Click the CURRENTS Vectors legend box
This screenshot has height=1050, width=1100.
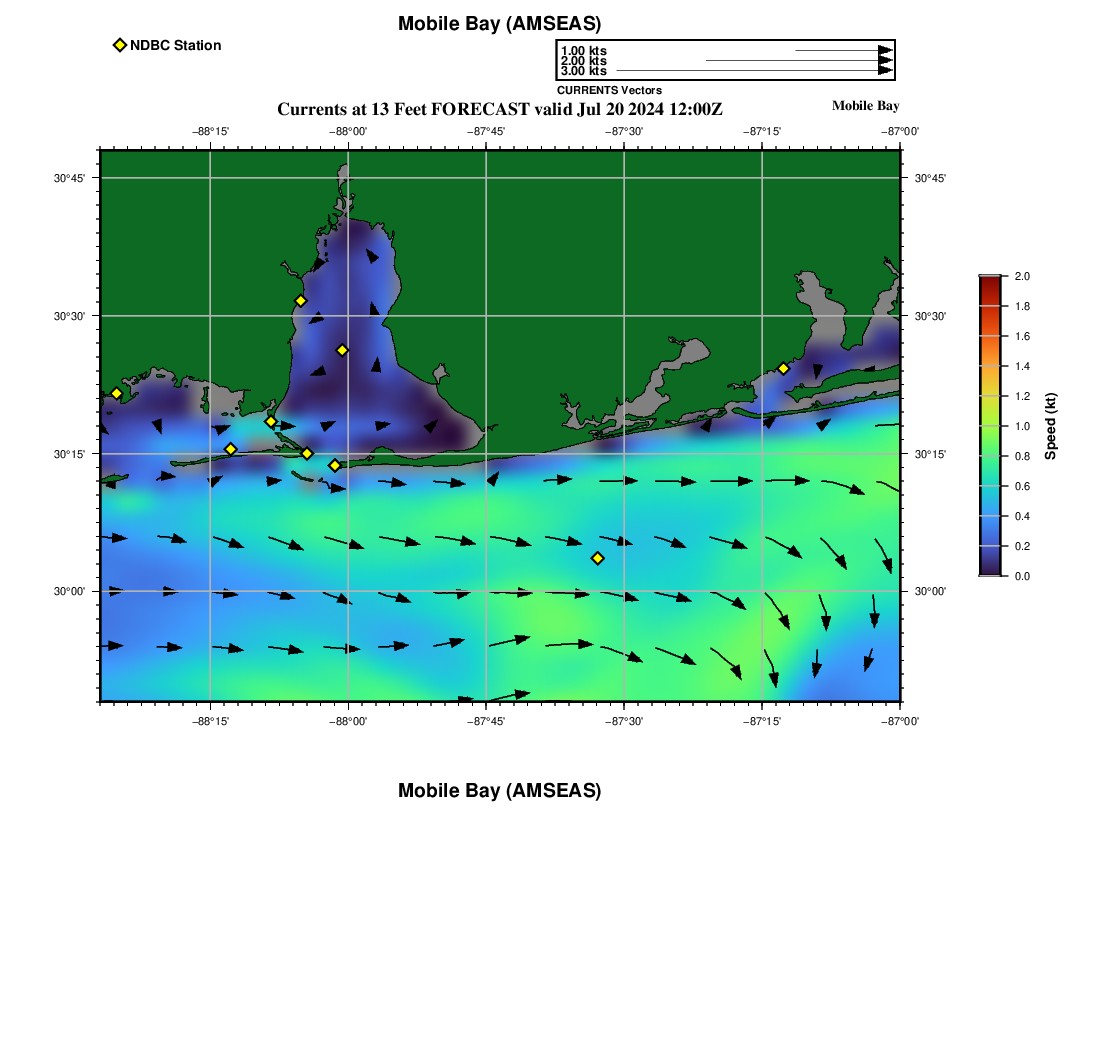click(725, 60)
